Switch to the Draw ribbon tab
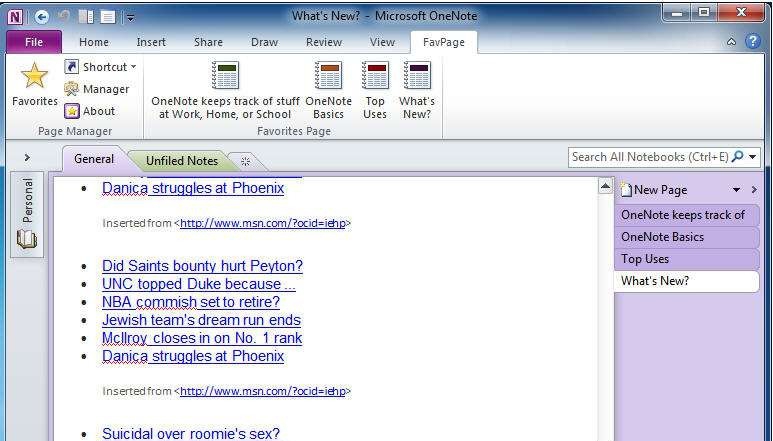This screenshot has width=773, height=441. (x=264, y=42)
